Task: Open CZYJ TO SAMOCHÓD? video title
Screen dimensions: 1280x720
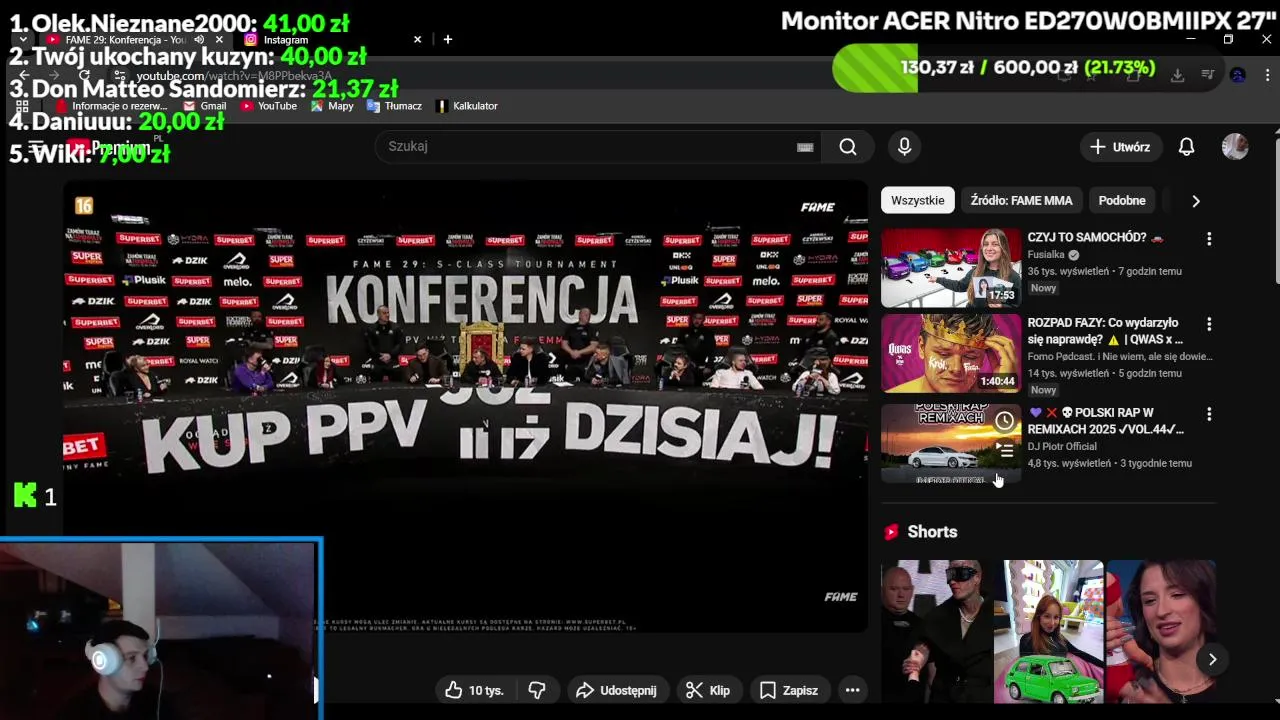Action: tap(1095, 238)
